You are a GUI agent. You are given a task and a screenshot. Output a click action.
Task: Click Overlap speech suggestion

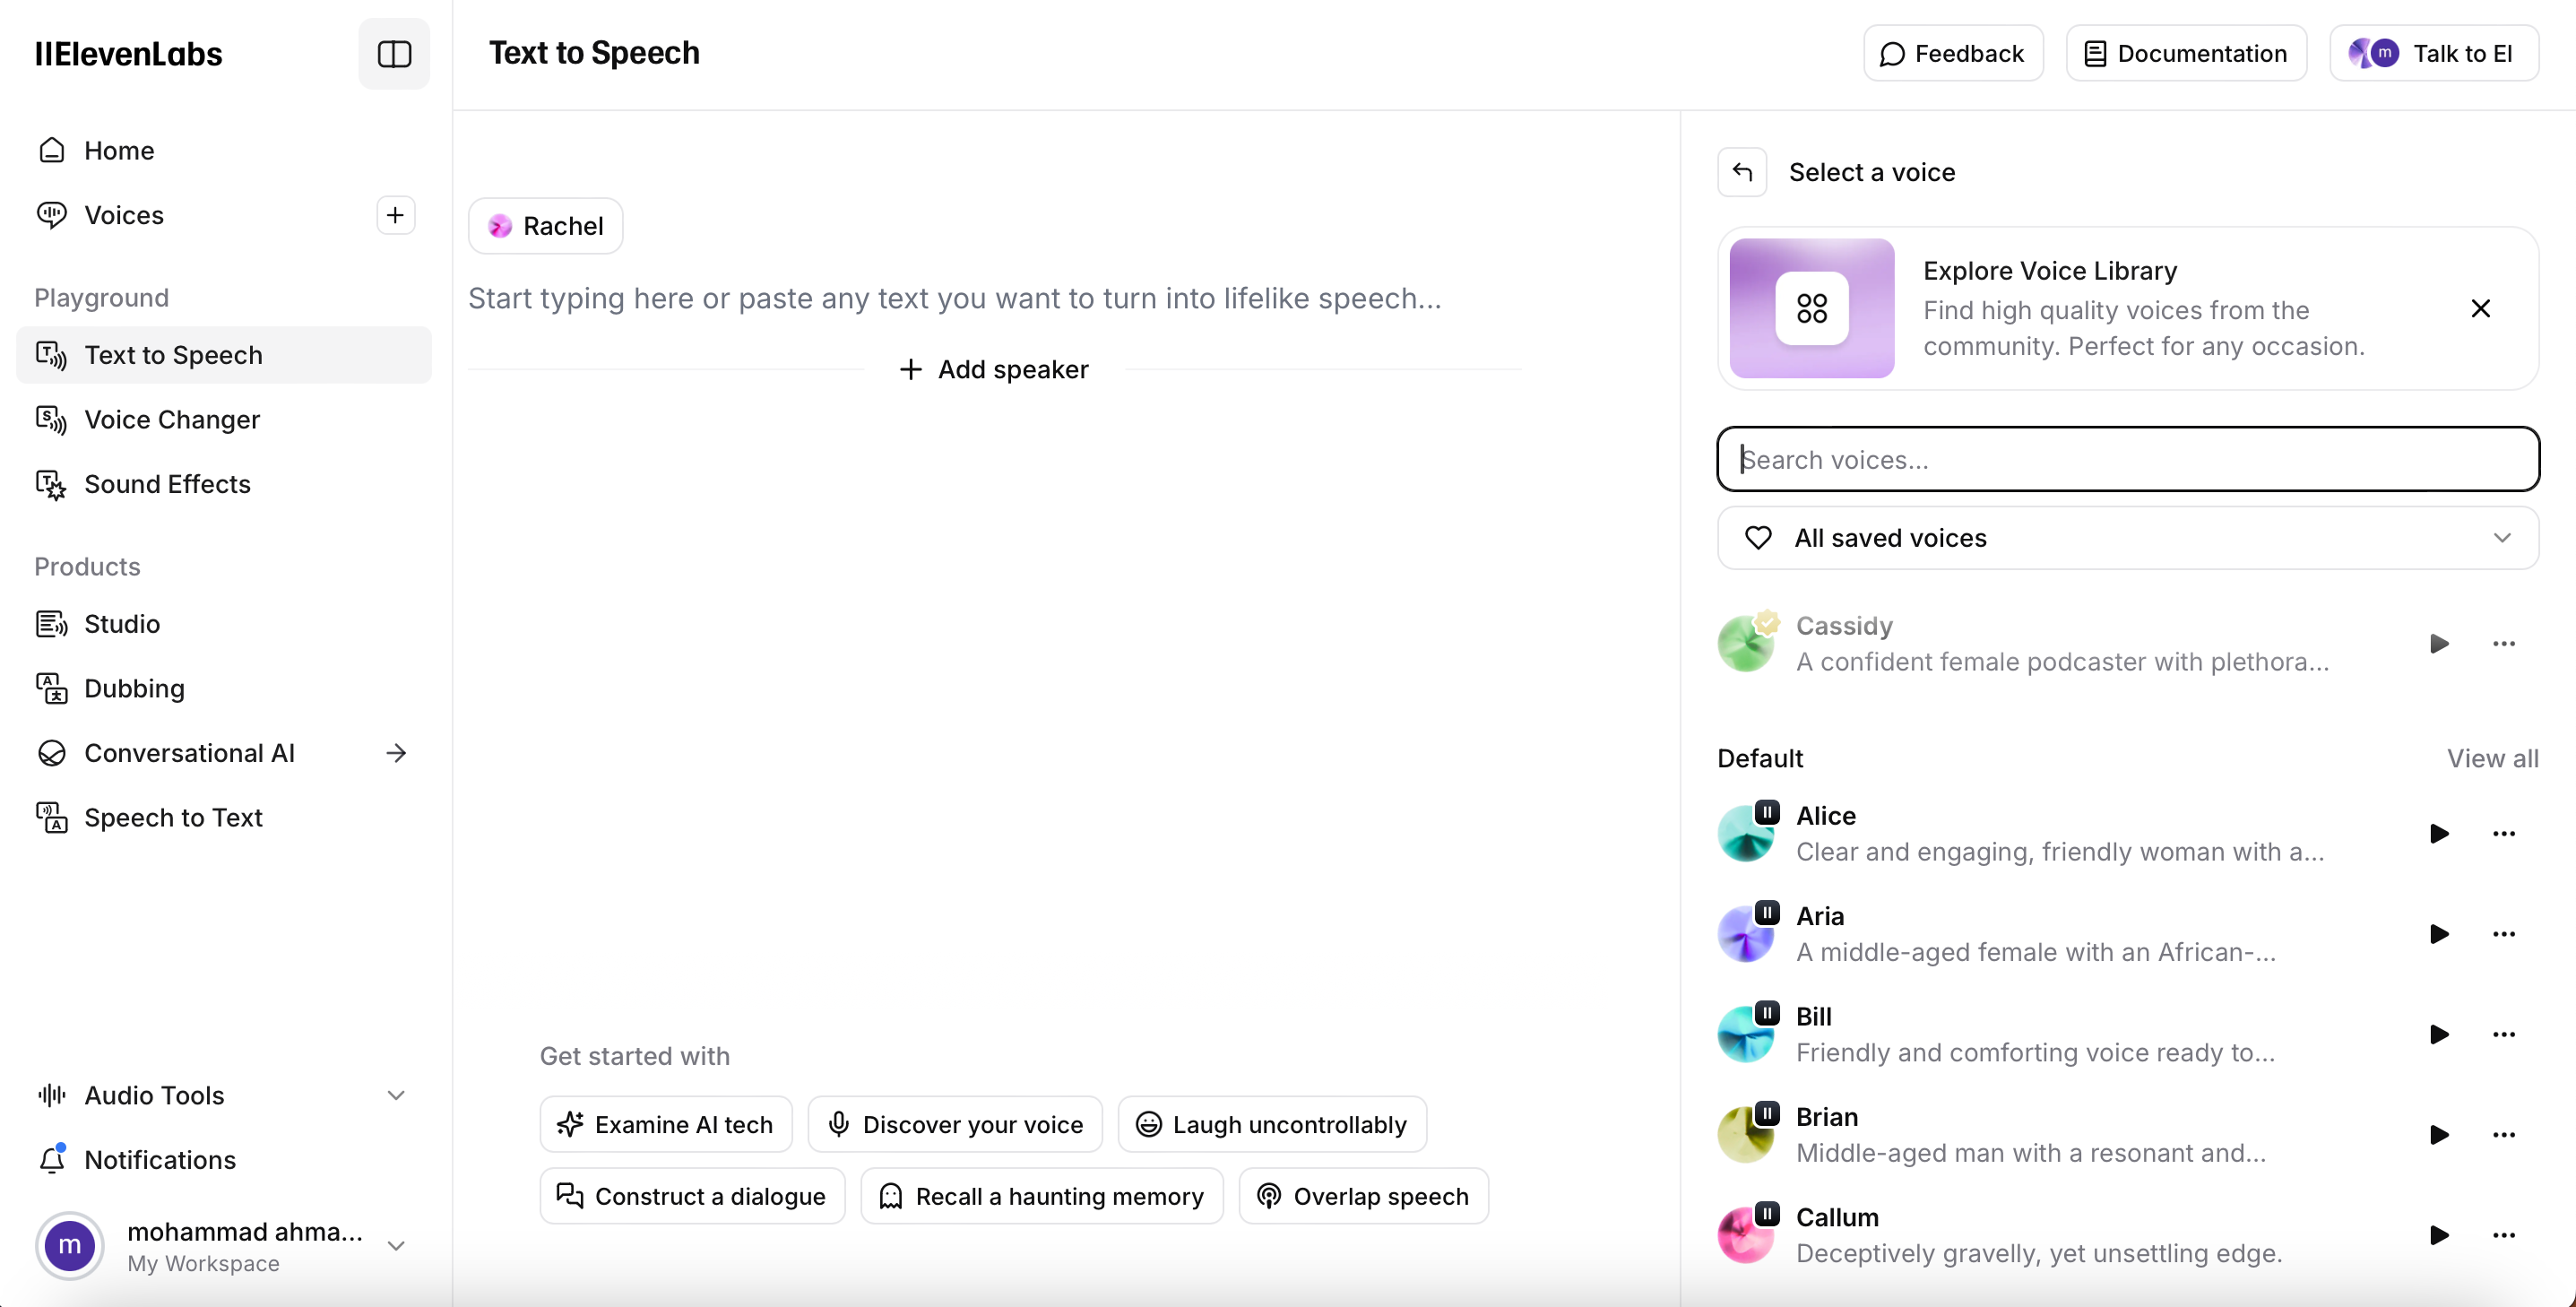1363,1196
